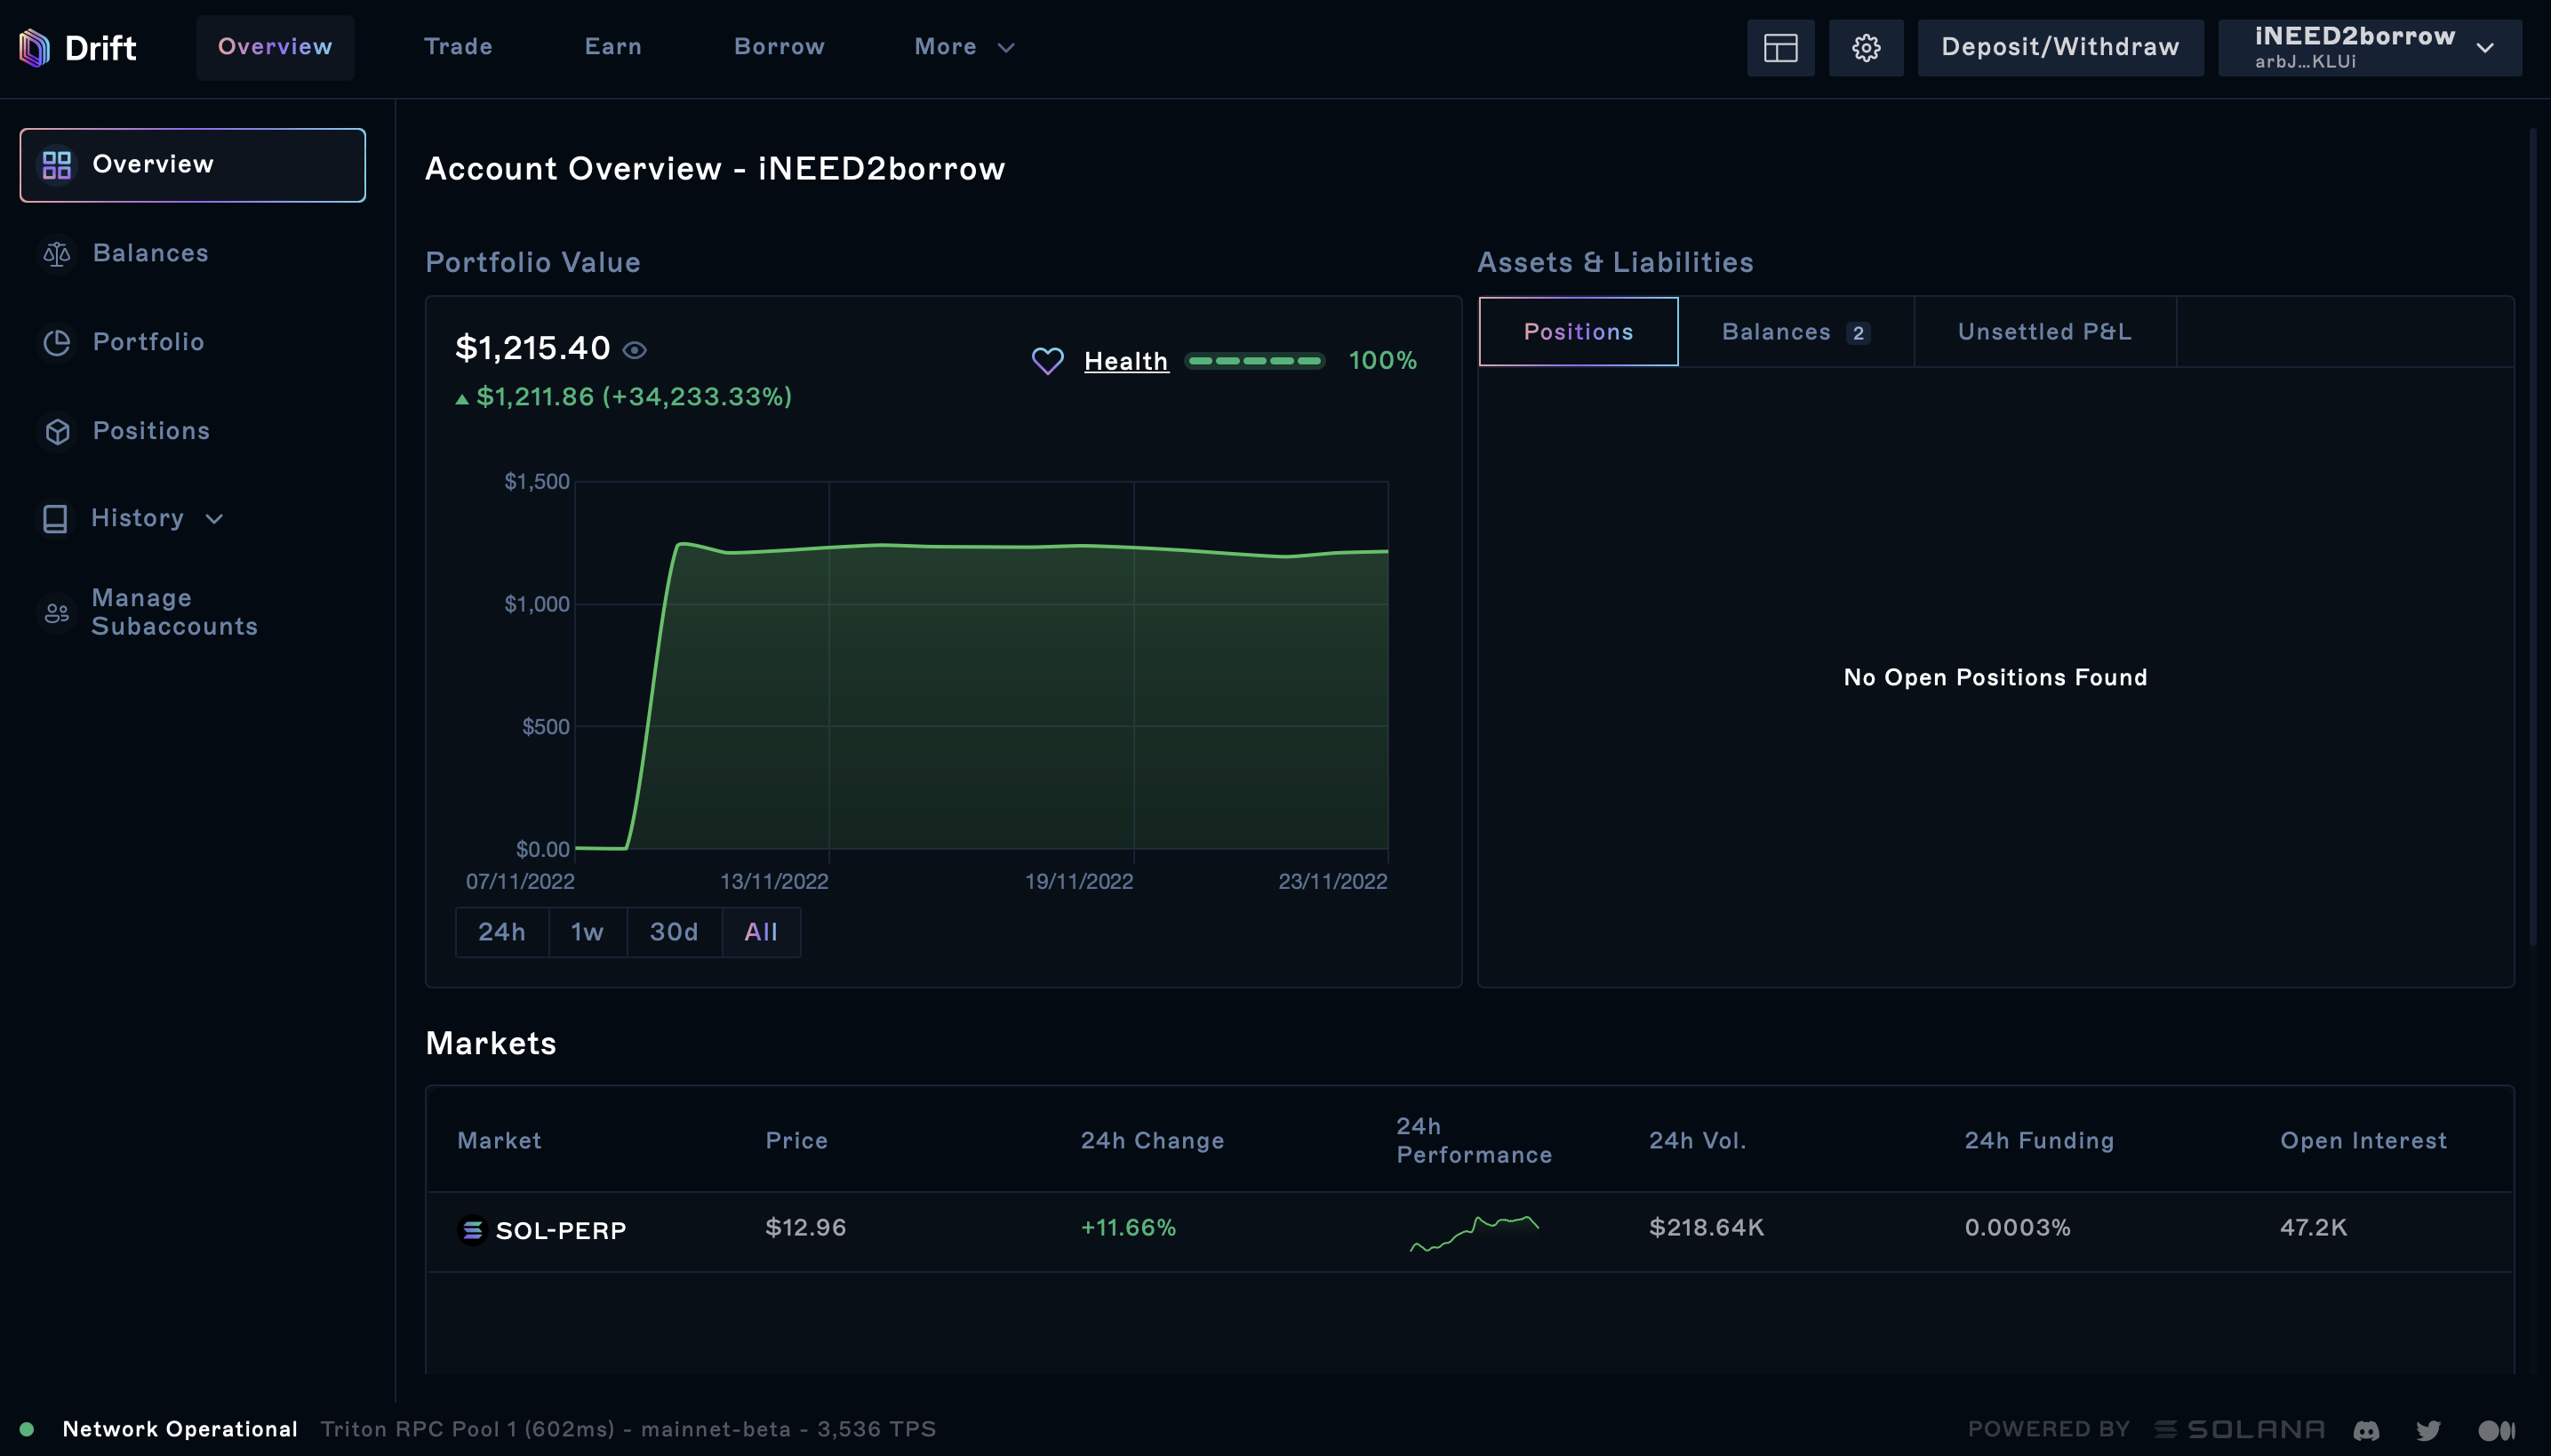Viewport: 2551px width, 1456px height.
Task: Toggle portfolio value visibility eye icon
Action: 635,350
